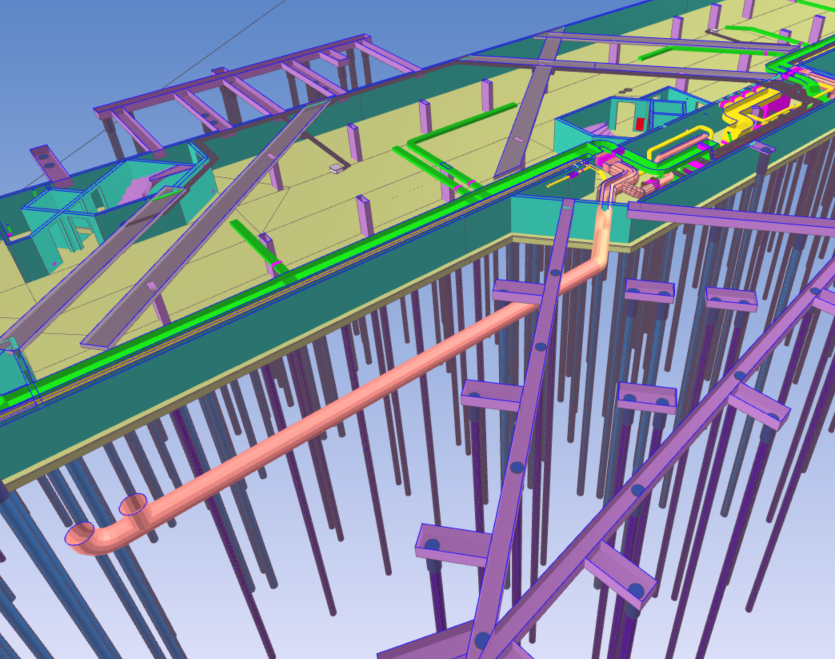Select the long green cable tray along slab edge
The width and height of the screenshot is (835, 659).
[250, 298]
